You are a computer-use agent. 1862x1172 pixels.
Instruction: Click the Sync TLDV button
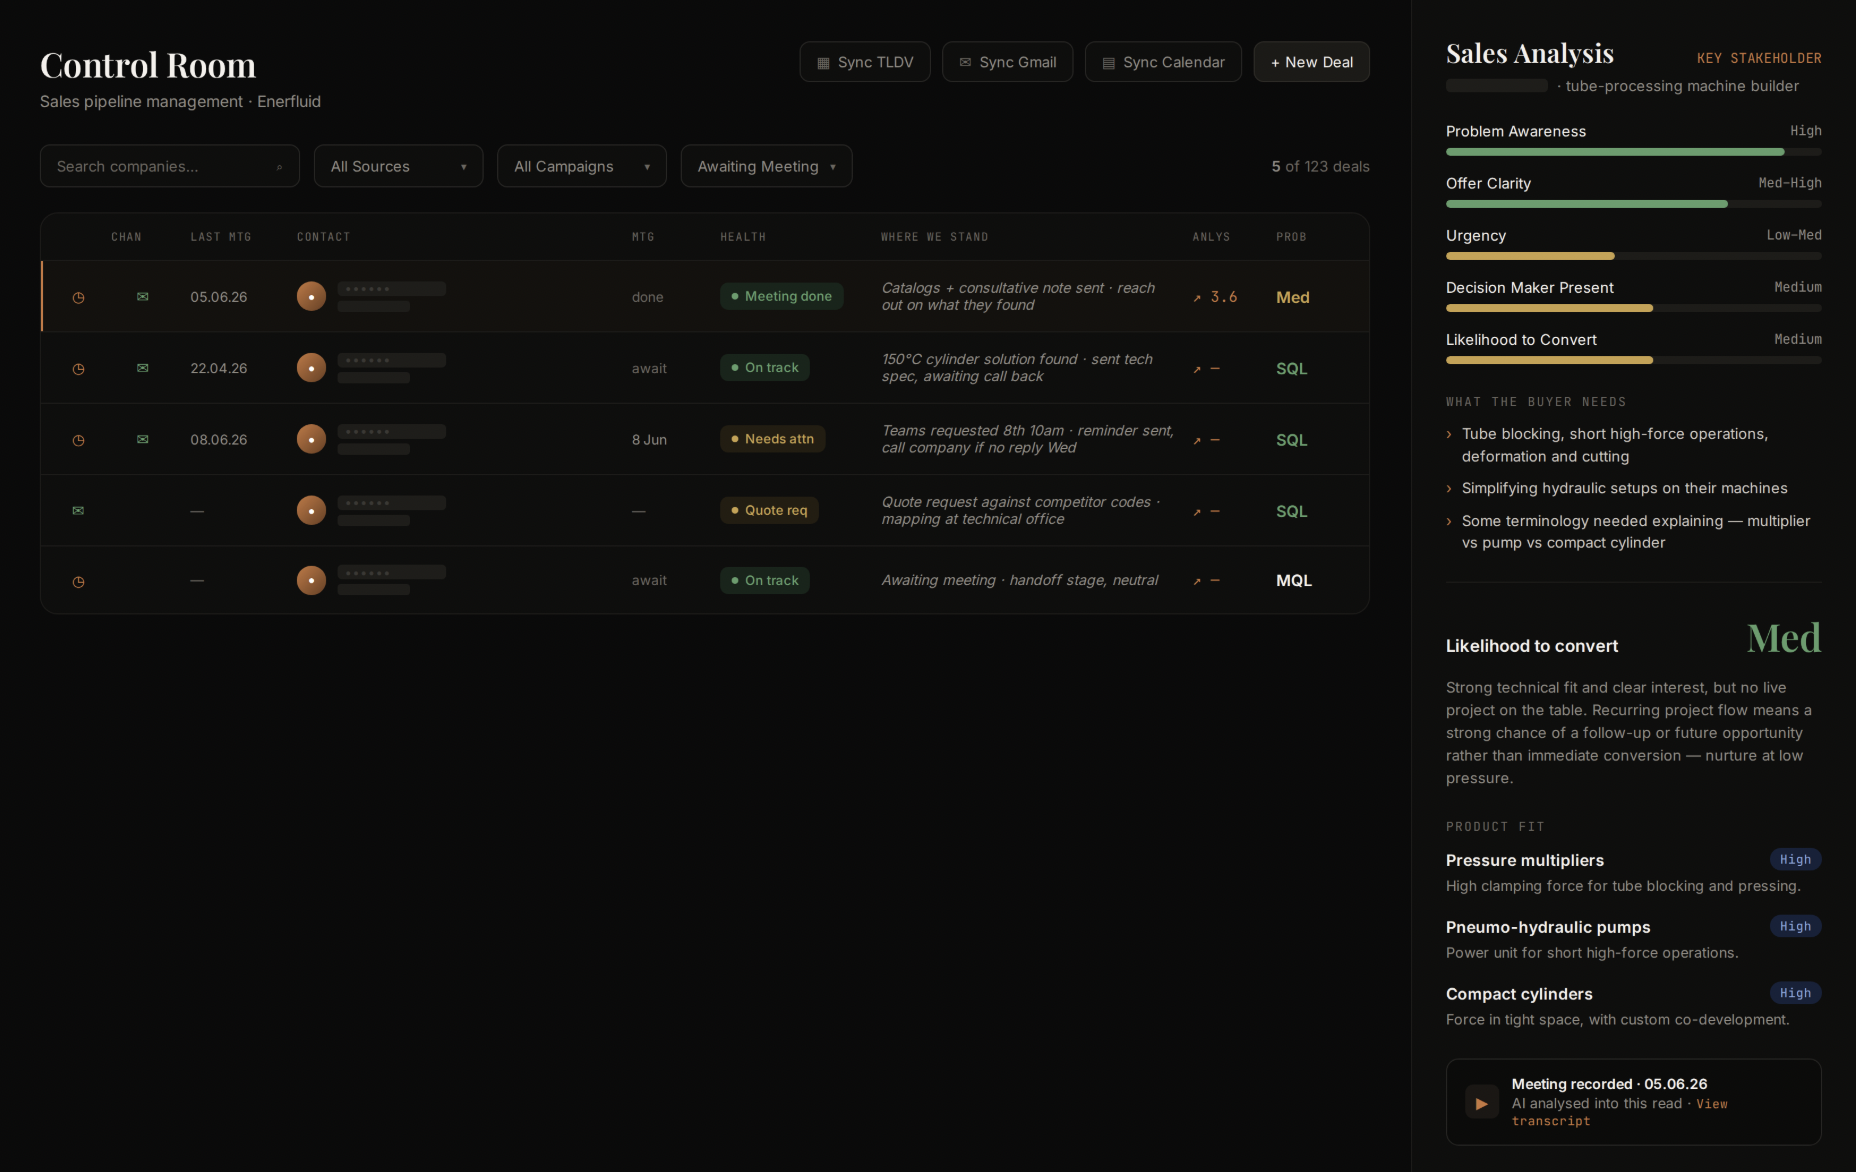click(x=865, y=62)
